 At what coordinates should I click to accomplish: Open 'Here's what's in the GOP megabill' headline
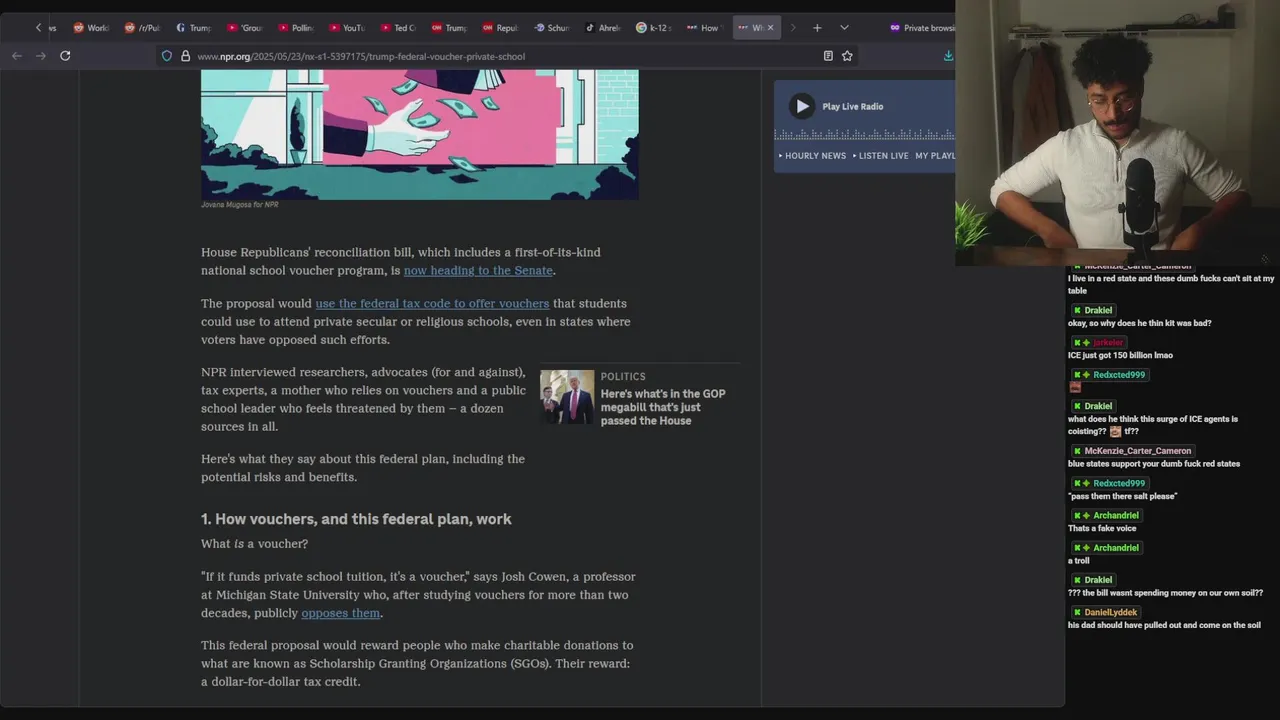click(663, 407)
